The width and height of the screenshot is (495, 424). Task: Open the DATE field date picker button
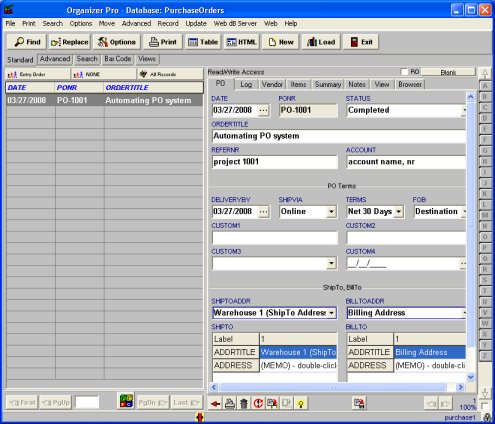(263, 110)
